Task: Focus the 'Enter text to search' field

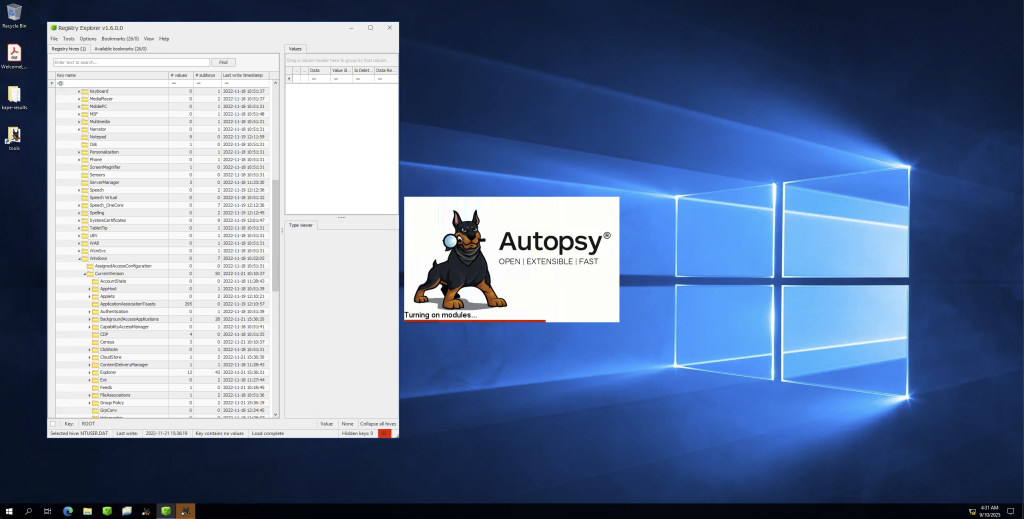Action: click(131, 63)
